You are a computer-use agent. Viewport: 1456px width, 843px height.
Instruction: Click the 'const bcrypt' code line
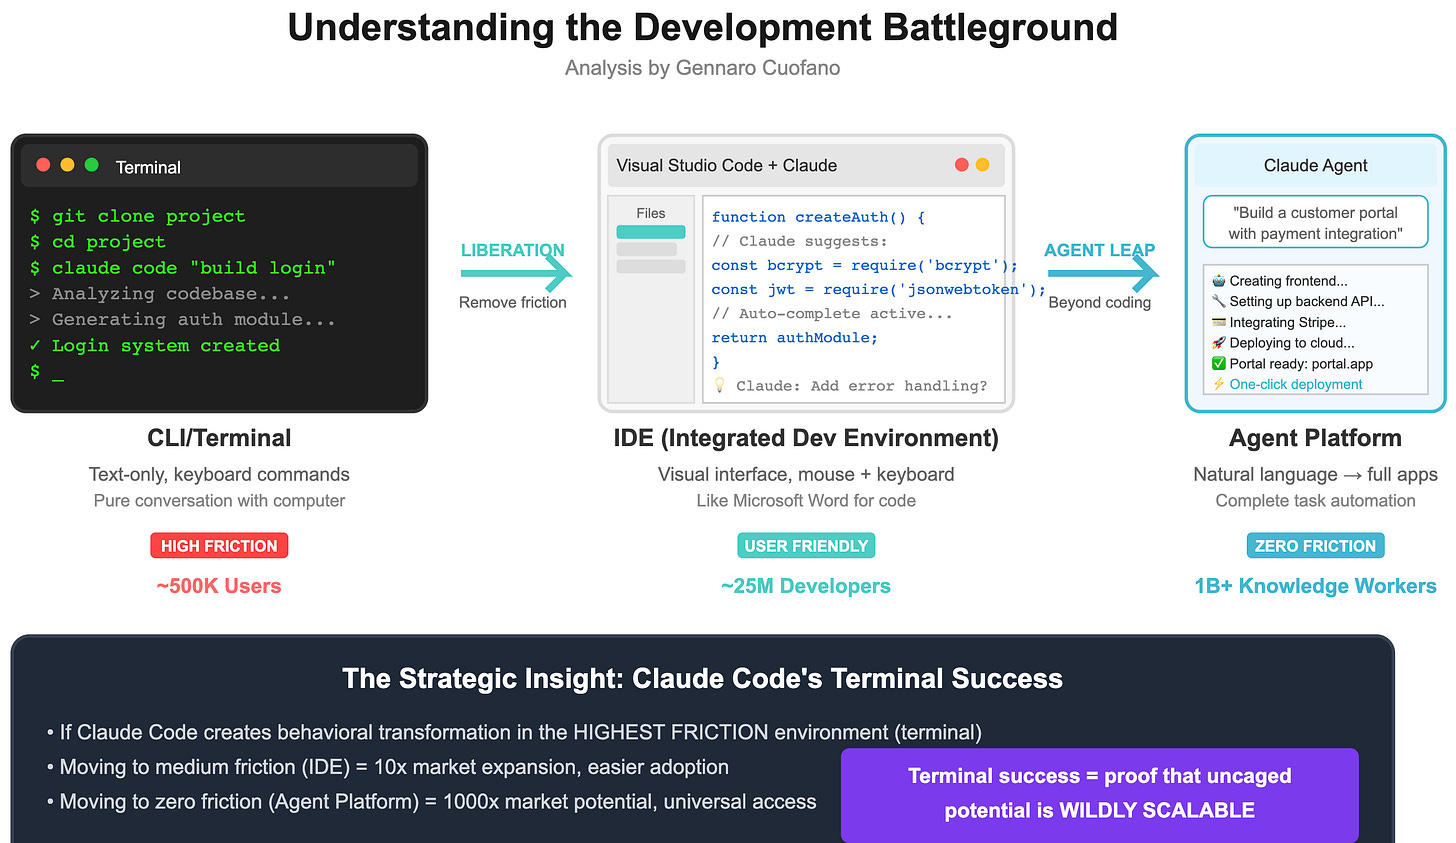coord(864,265)
